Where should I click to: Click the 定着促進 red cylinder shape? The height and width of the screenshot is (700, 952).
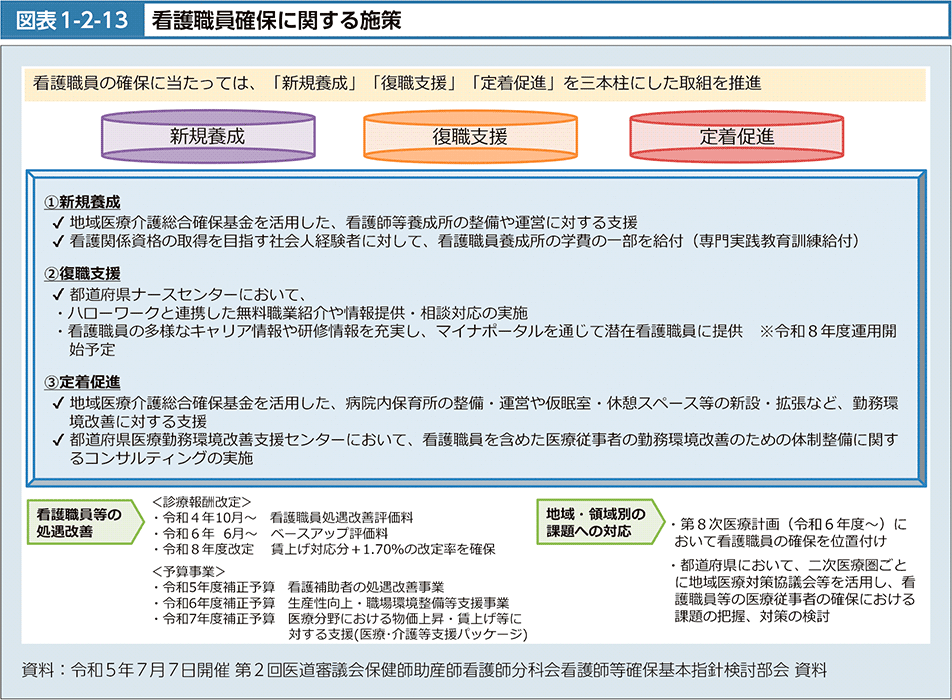736,137
